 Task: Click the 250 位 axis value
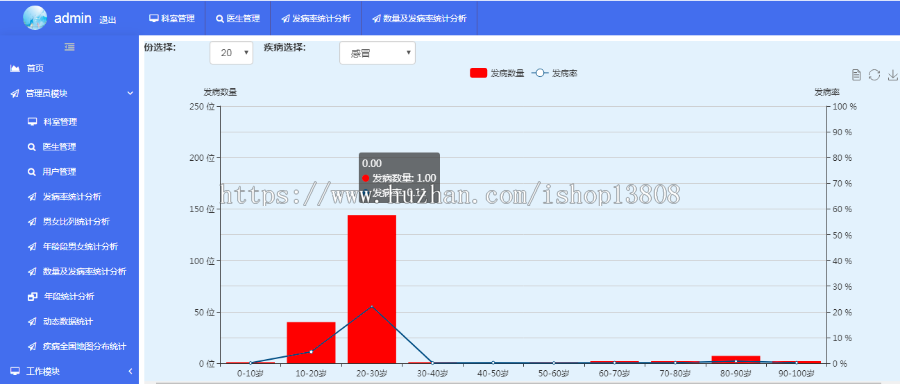pos(201,106)
